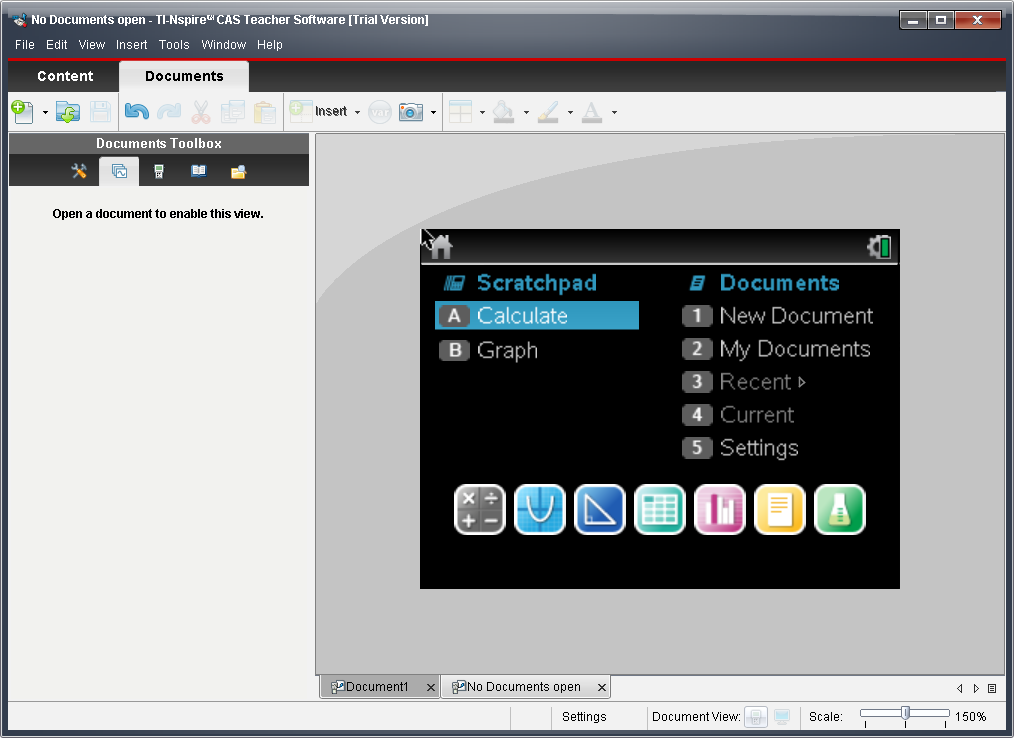
Task: Open the Edit menu
Action: click(x=56, y=45)
